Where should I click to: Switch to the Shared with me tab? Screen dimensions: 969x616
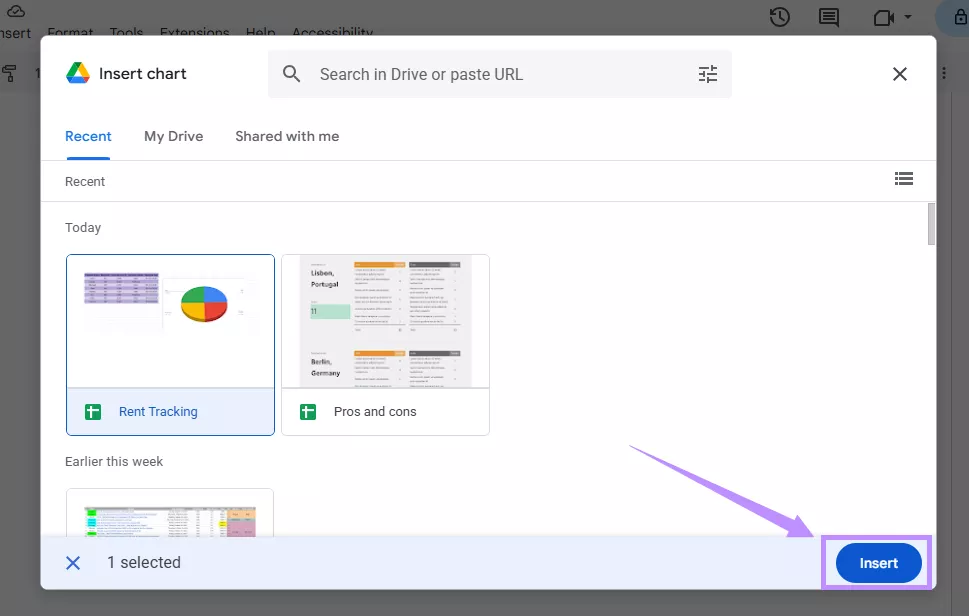287,135
